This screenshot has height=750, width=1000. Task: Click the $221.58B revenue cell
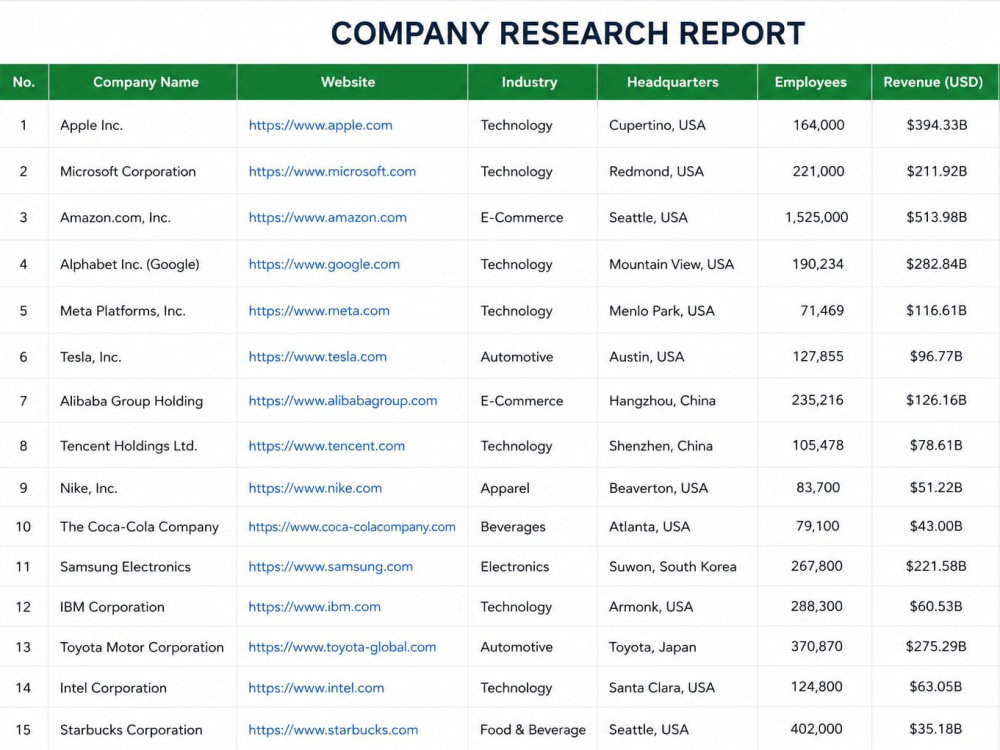(934, 566)
